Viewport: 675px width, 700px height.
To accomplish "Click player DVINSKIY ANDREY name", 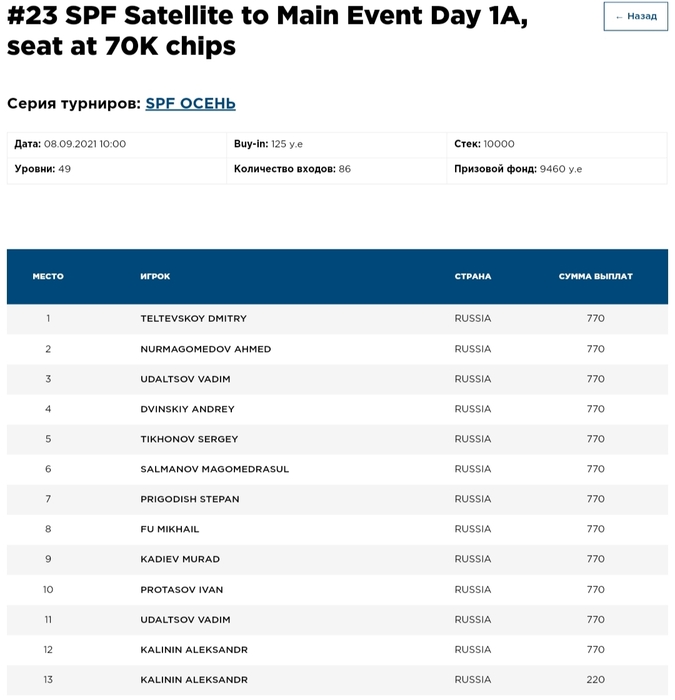I will click(187, 409).
